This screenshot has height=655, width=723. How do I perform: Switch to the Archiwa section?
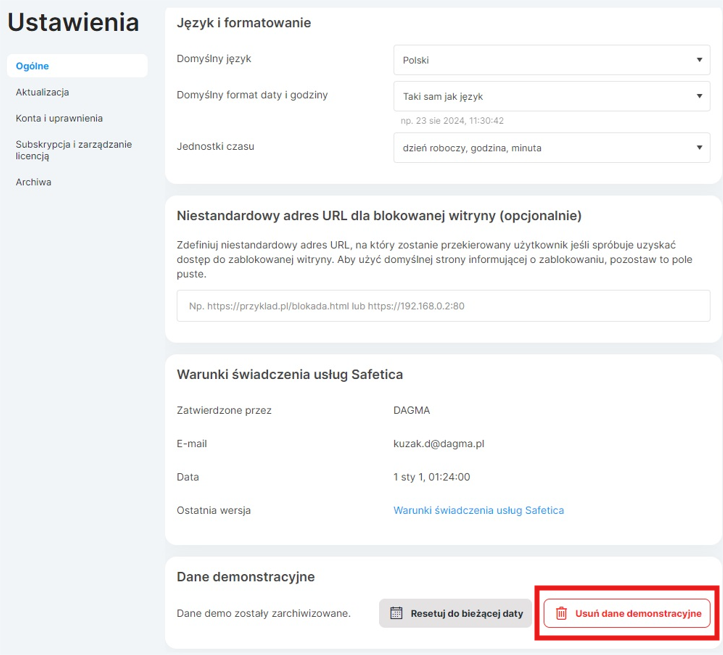tap(33, 182)
